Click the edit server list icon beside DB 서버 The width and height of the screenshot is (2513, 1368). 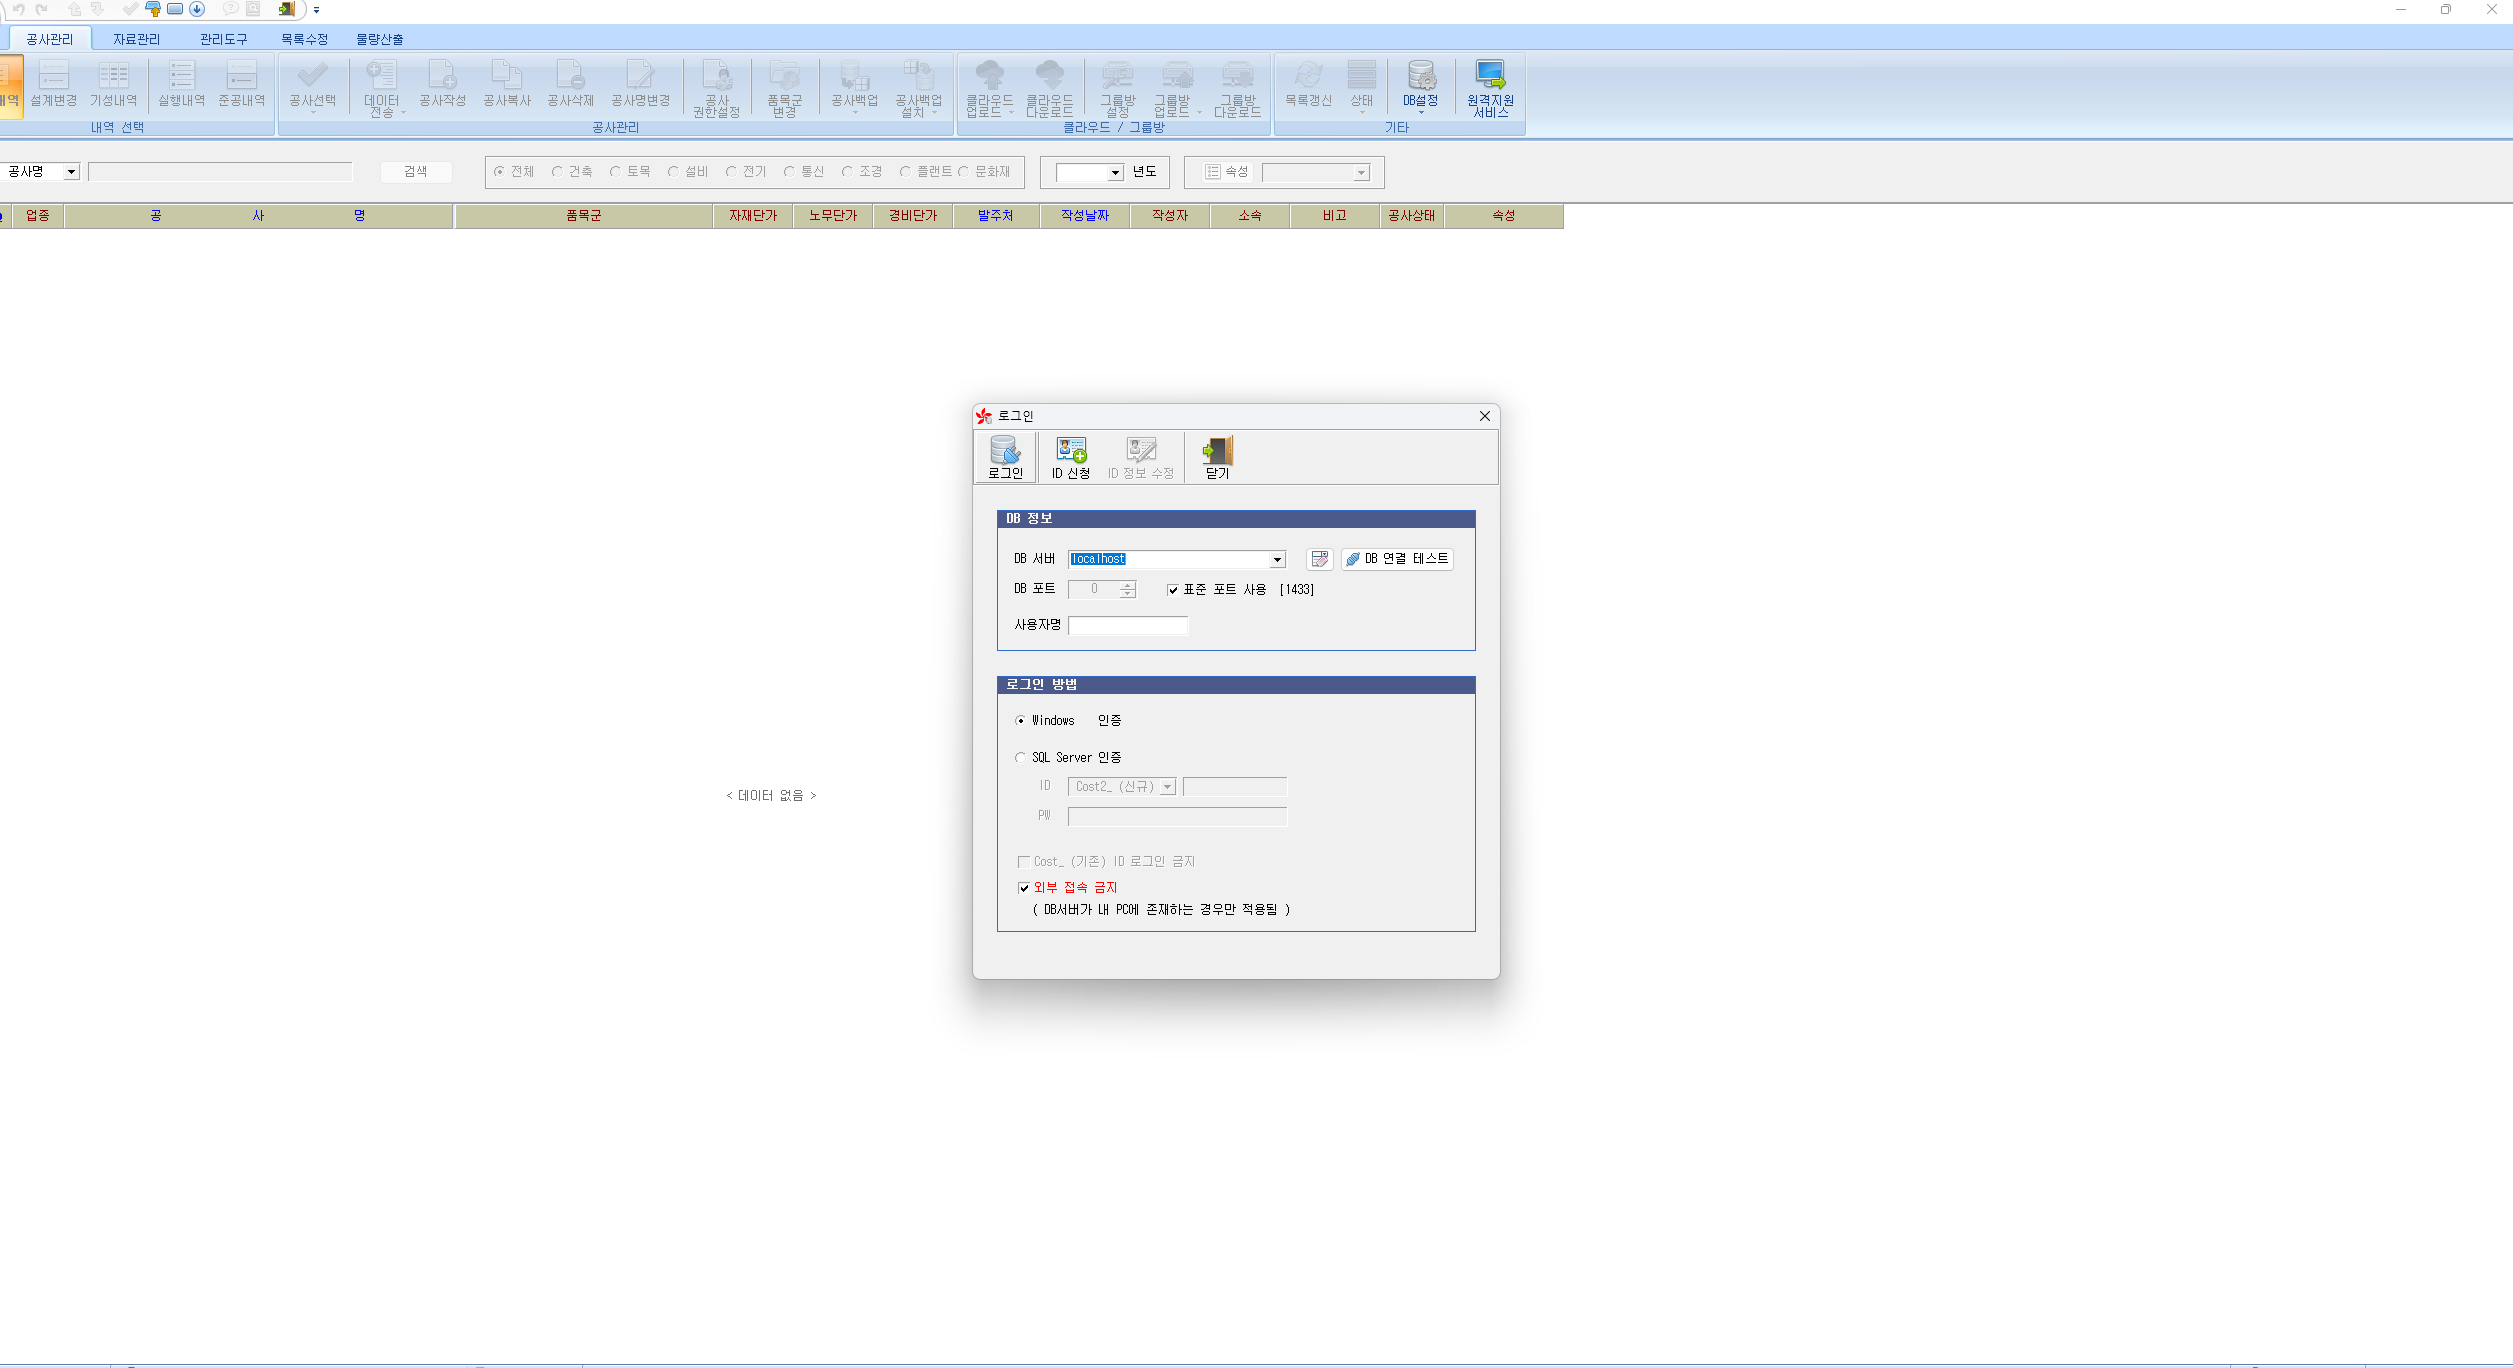point(1319,559)
